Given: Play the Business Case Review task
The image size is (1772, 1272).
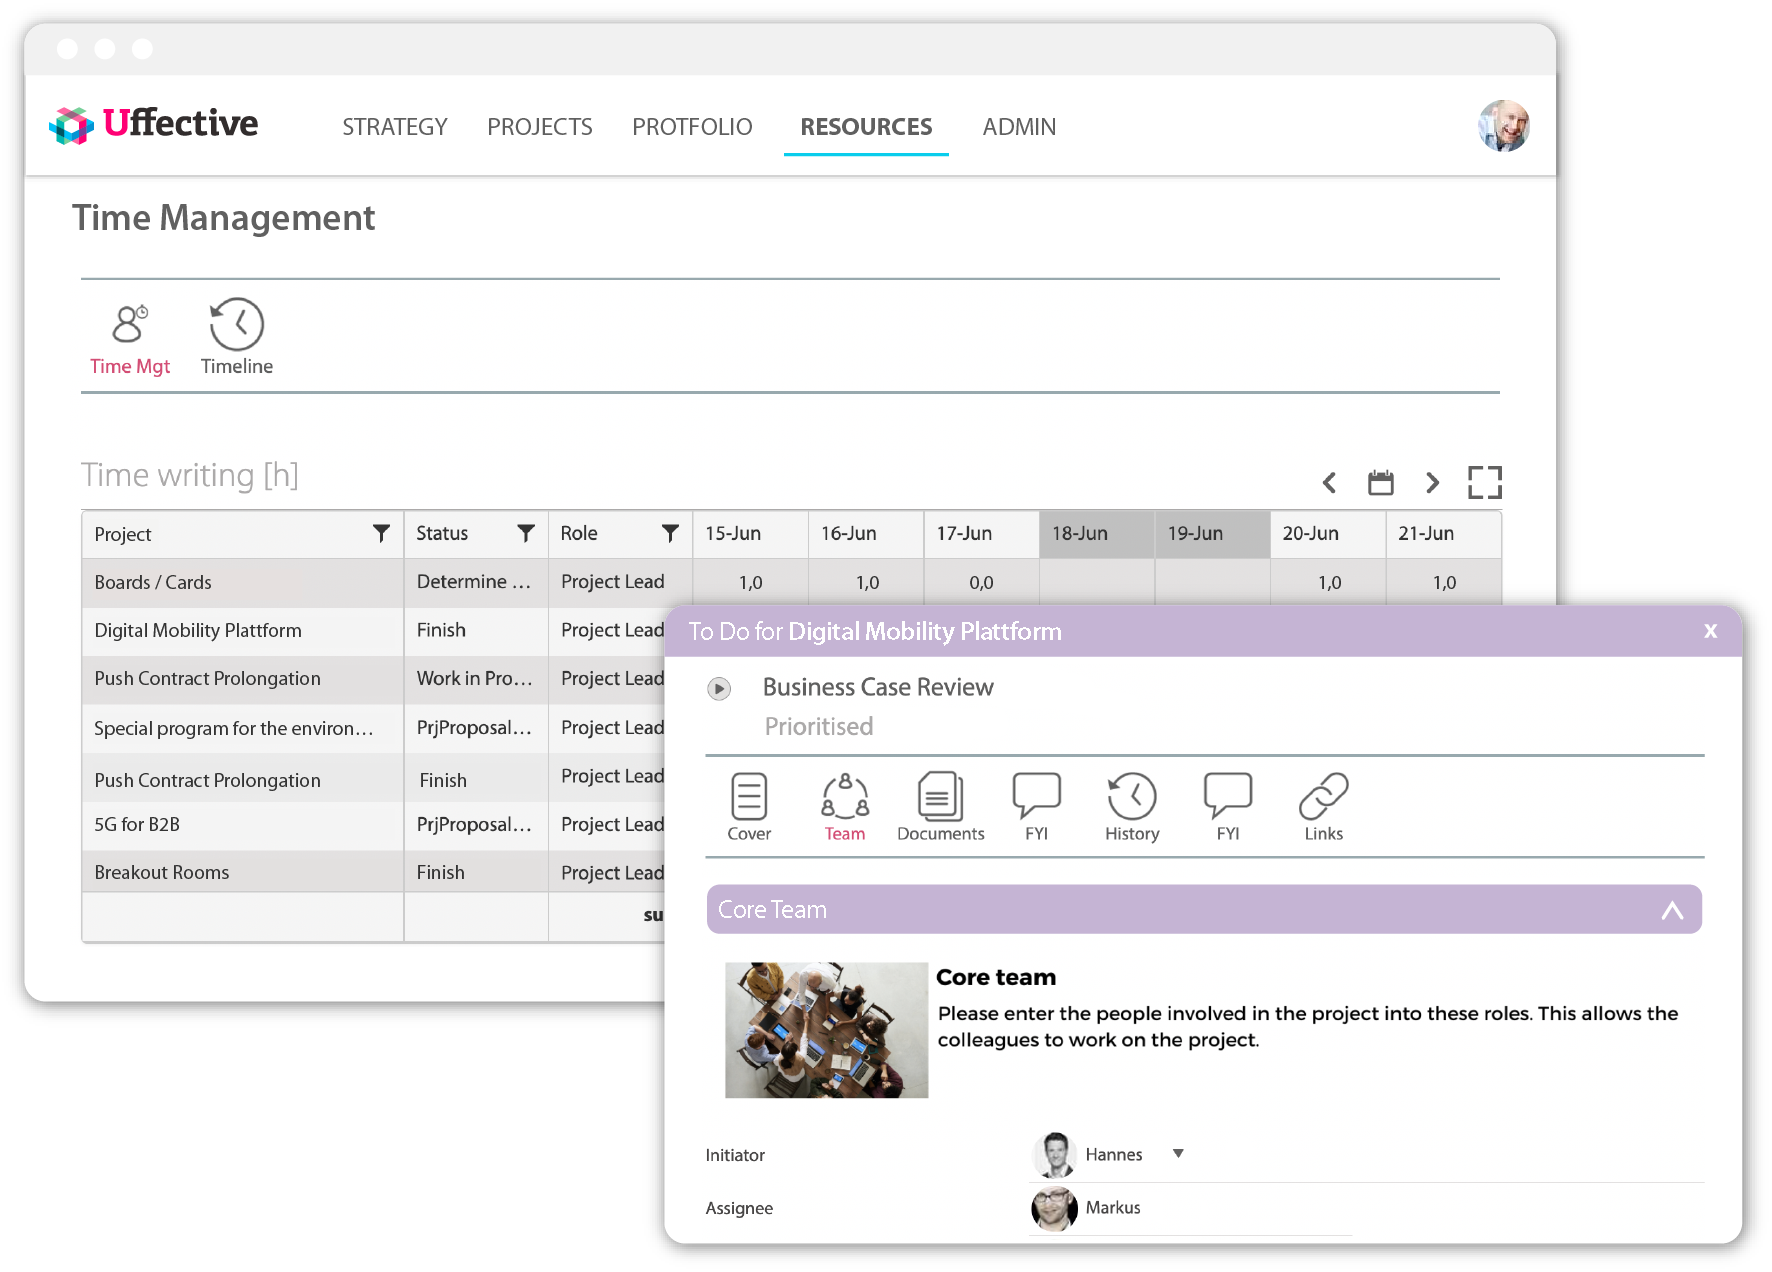Looking at the screenshot, I should [718, 688].
